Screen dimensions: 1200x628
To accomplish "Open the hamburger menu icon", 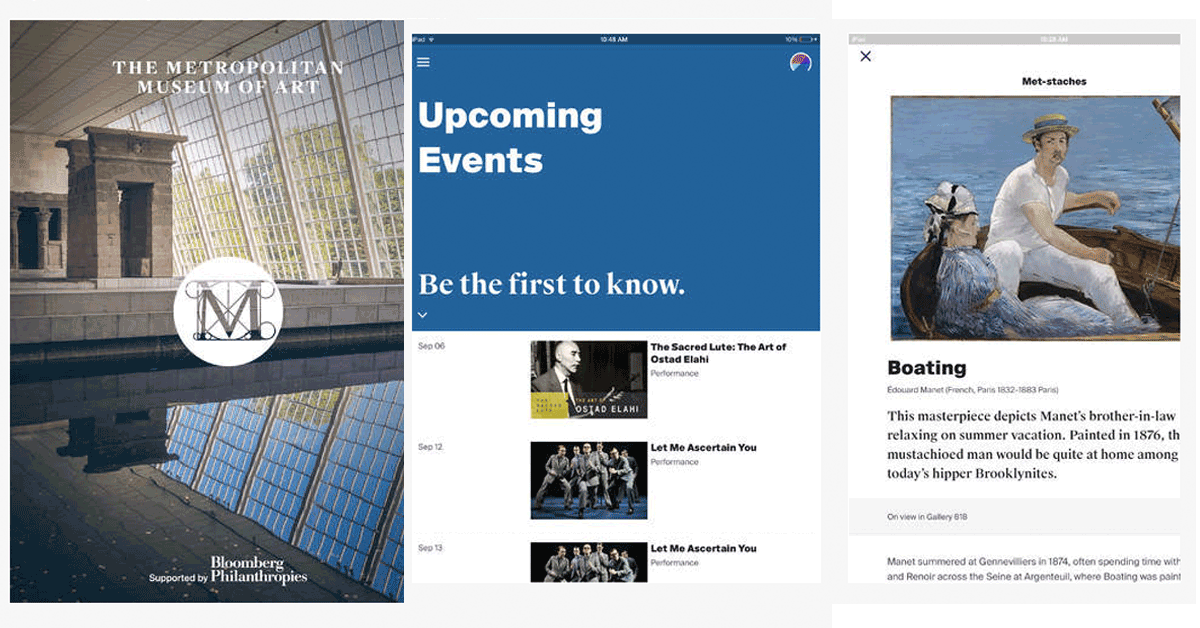I will coord(423,62).
